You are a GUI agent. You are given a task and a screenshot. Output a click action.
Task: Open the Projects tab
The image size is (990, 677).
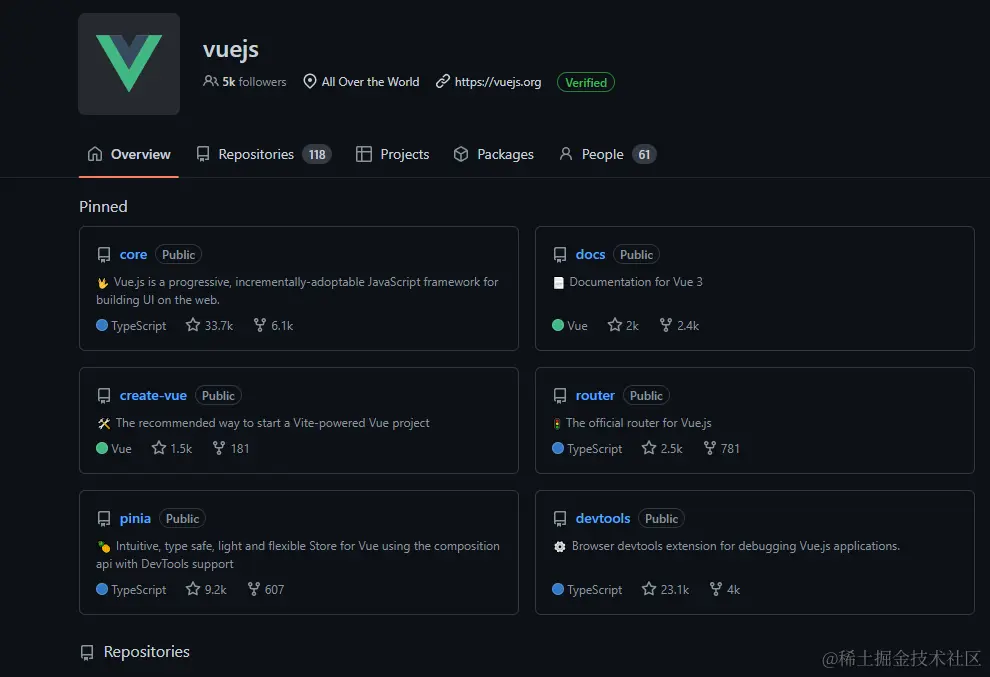click(393, 154)
